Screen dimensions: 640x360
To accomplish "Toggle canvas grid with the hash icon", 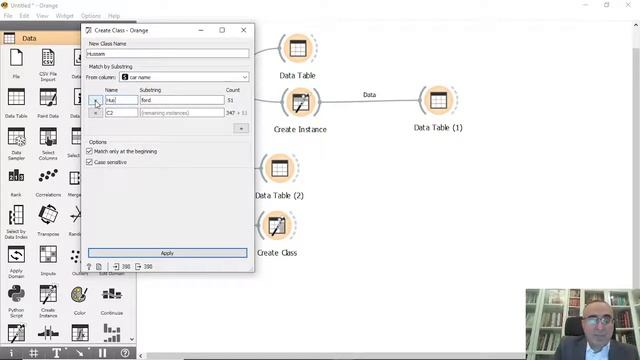I will tap(33, 353).
